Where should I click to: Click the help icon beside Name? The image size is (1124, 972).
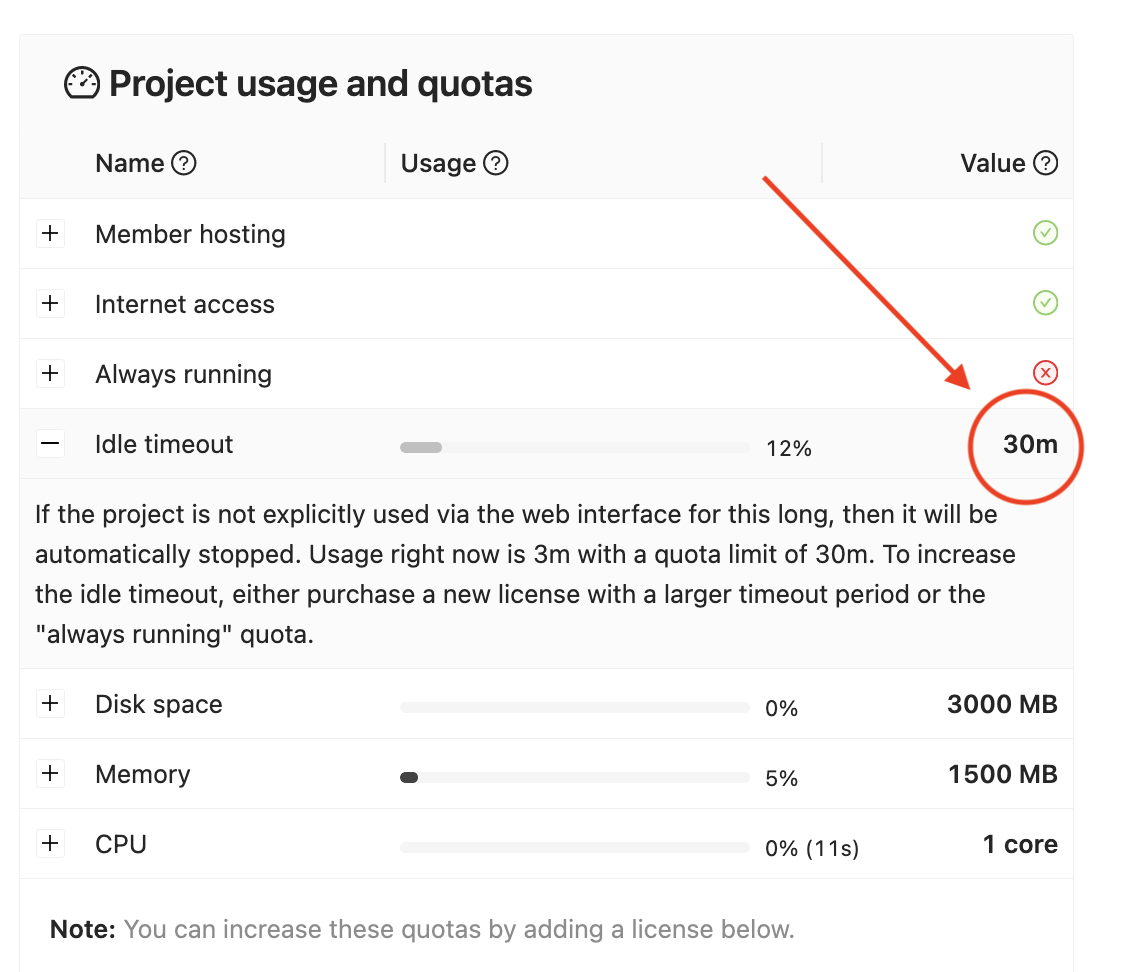point(184,163)
